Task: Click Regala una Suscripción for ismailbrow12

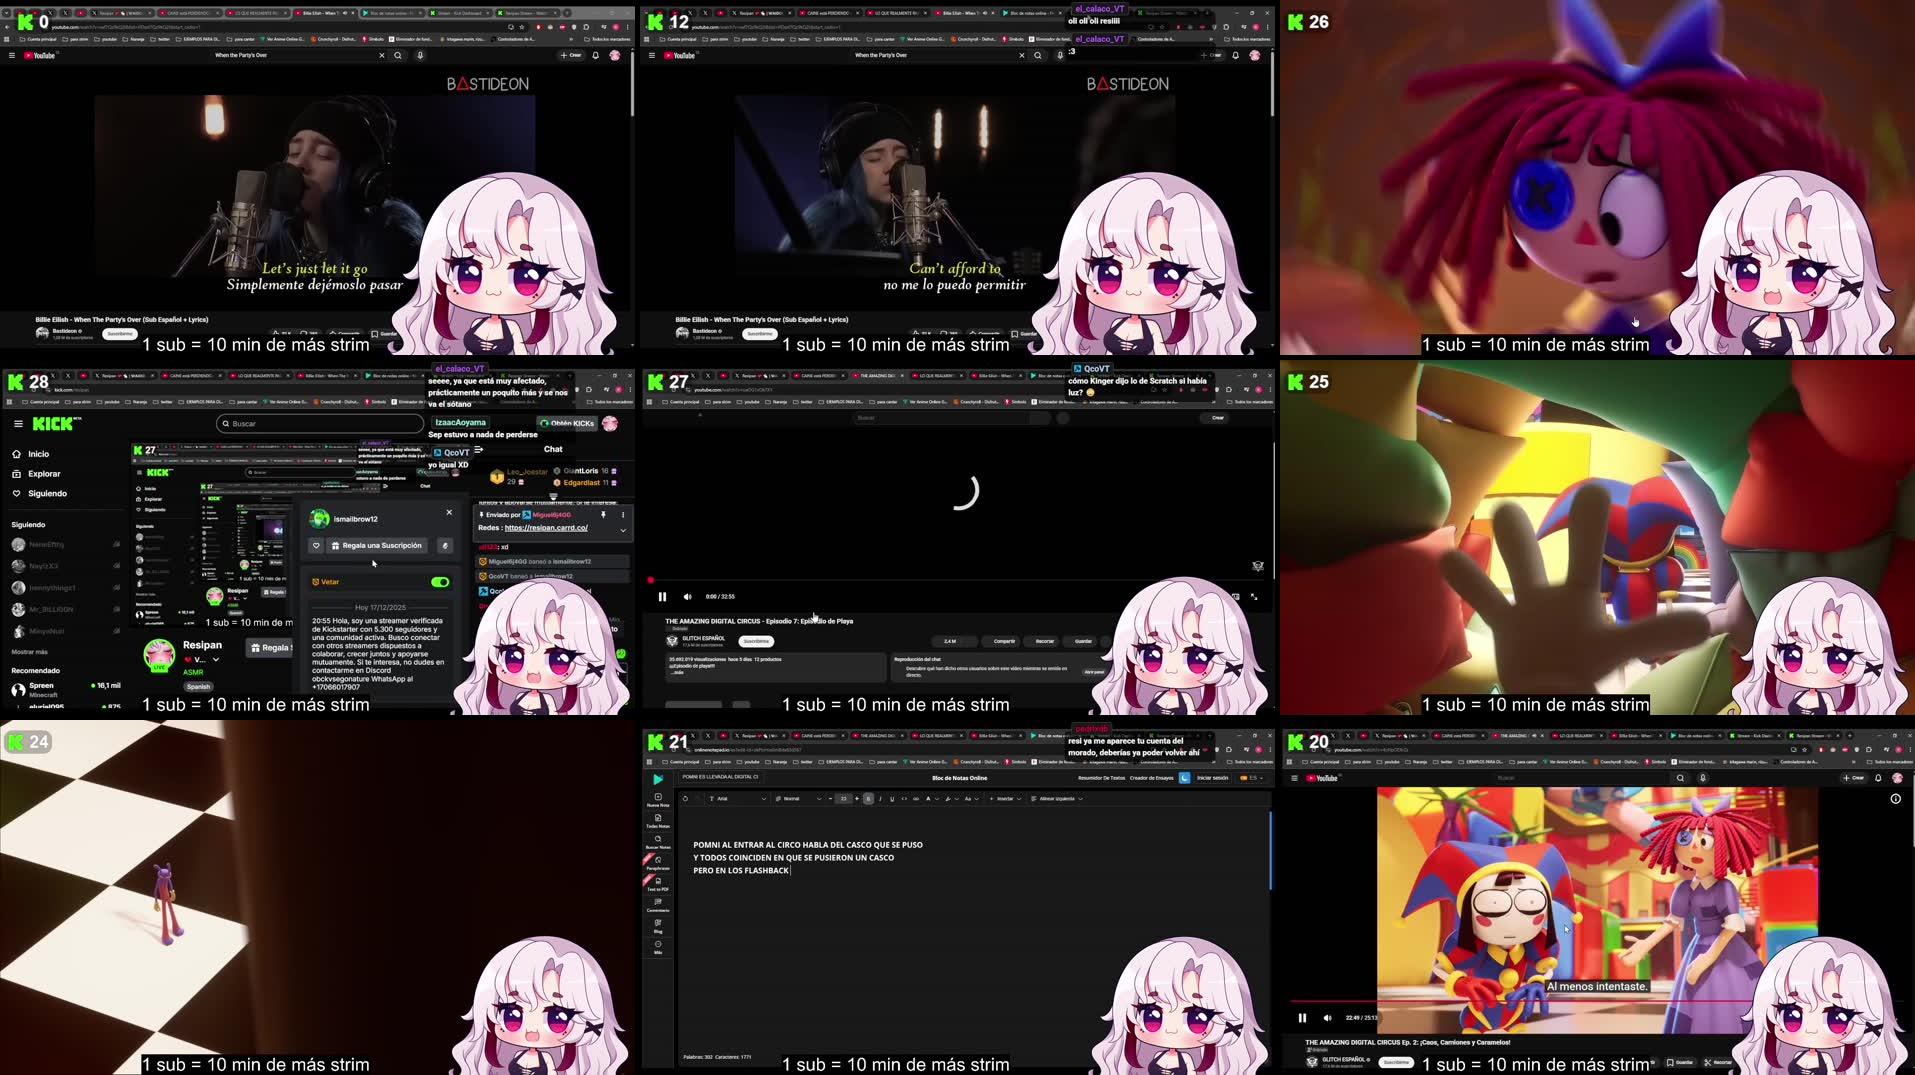Action: (374, 545)
